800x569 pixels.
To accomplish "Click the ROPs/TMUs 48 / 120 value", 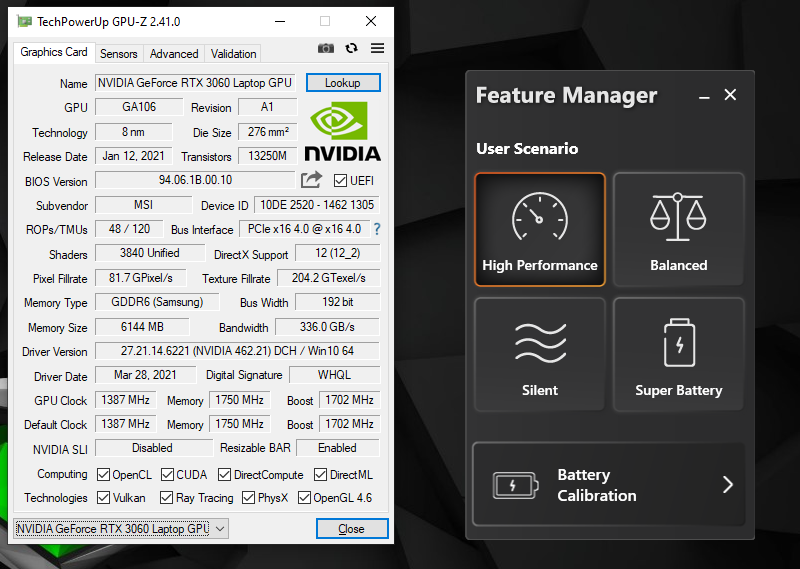I will [129, 229].
